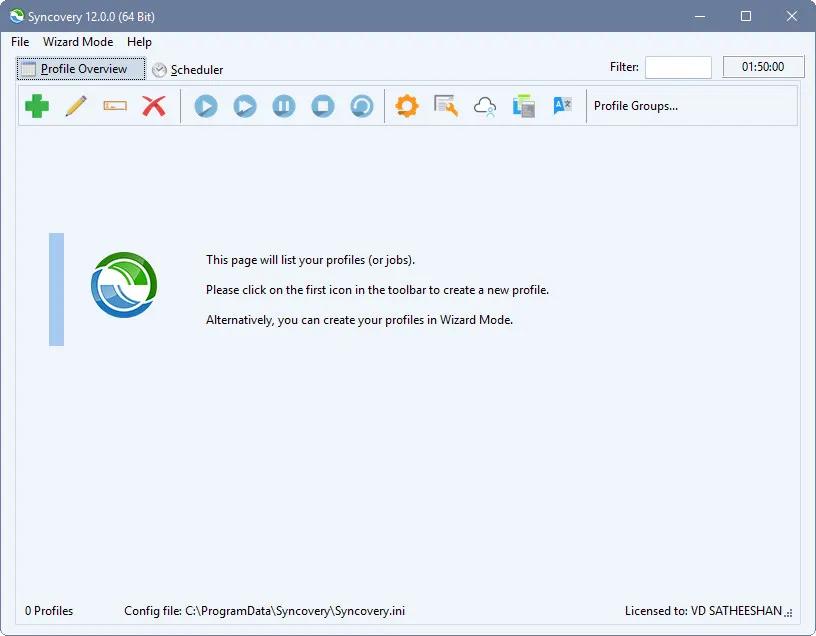The height and width of the screenshot is (636, 816).
Task: Click the Syncovery logo in the window
Action: pos(124,285)
